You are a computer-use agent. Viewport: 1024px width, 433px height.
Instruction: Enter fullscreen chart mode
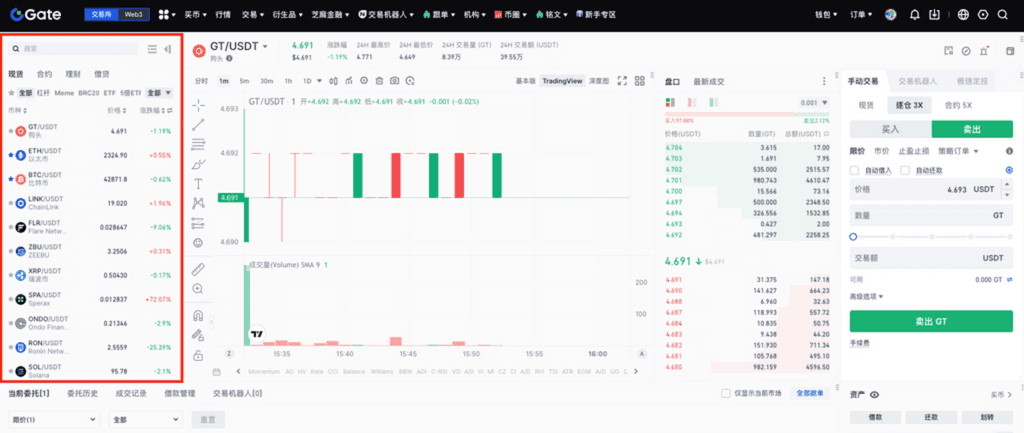622,80
